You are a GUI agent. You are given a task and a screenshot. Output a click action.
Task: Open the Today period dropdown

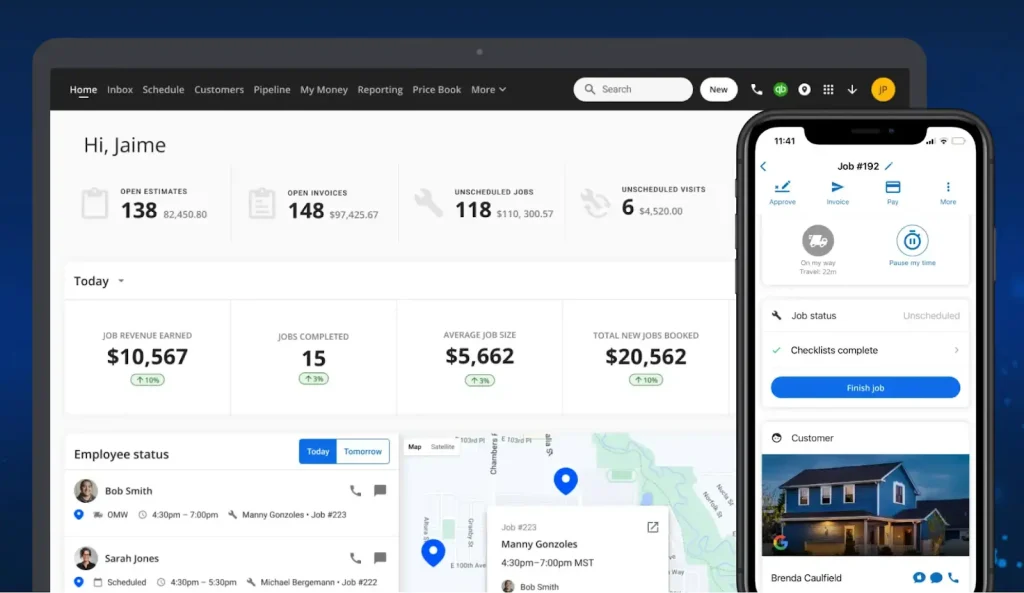pyautogui.click(x=99, y=281)
